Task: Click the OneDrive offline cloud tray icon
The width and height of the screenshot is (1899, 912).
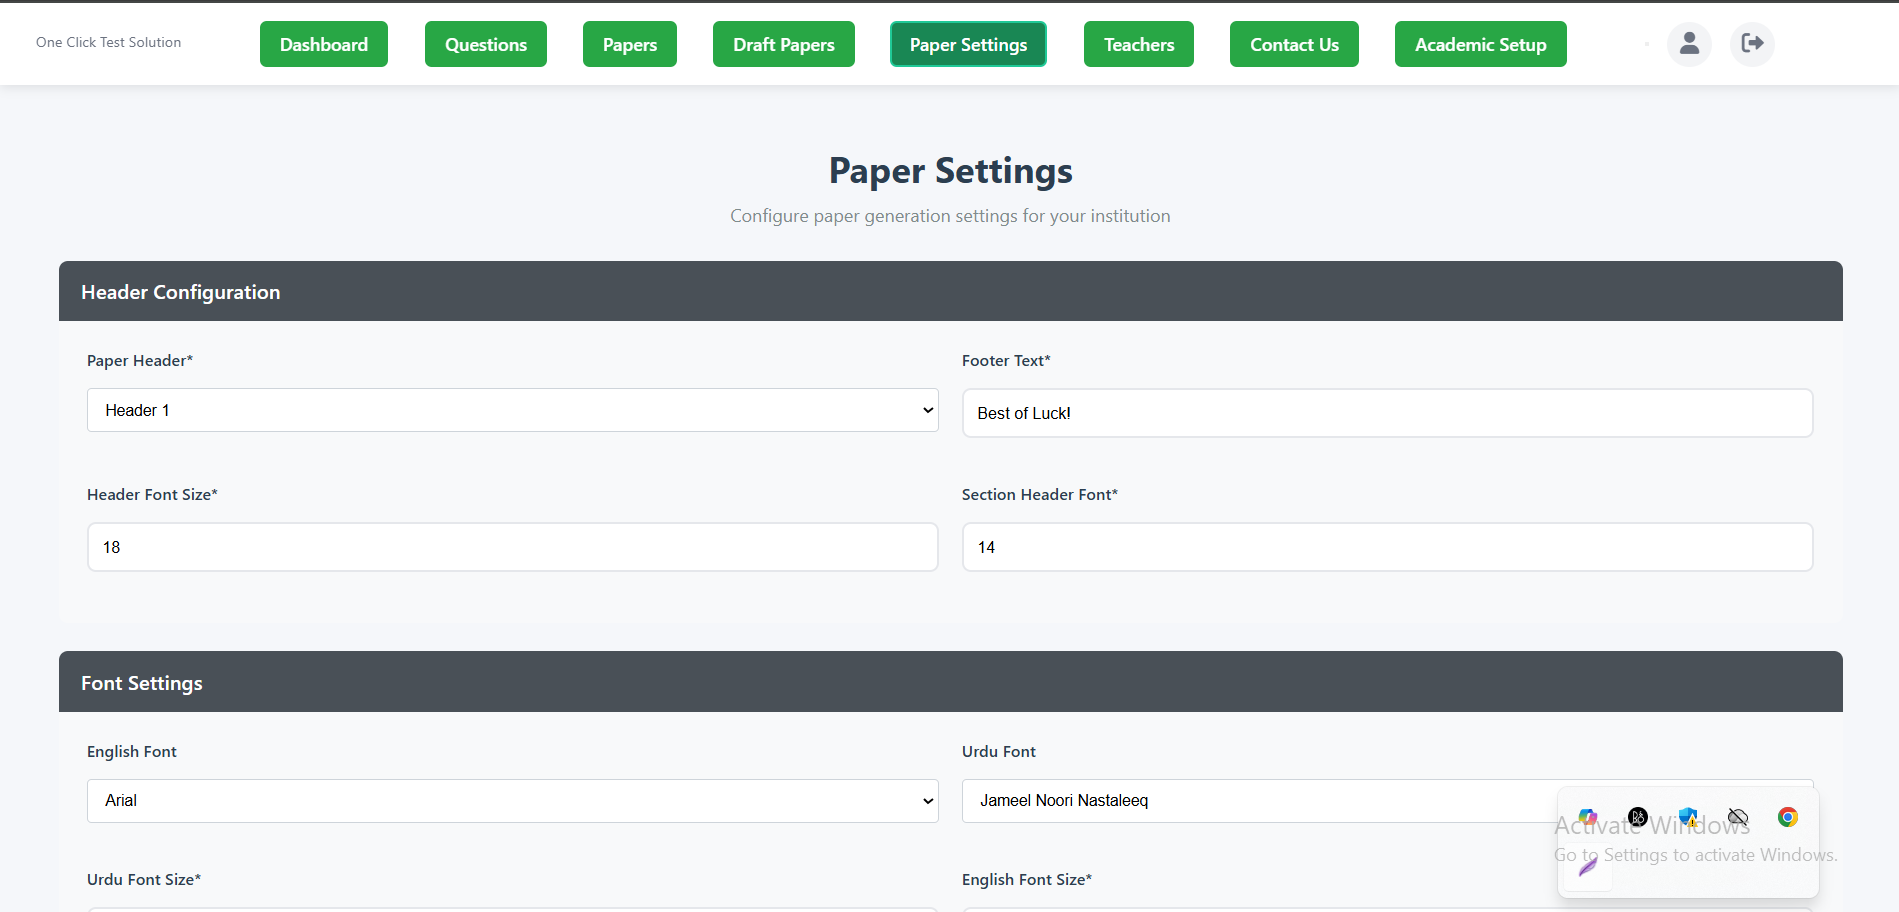Action: pos(1738,817)
